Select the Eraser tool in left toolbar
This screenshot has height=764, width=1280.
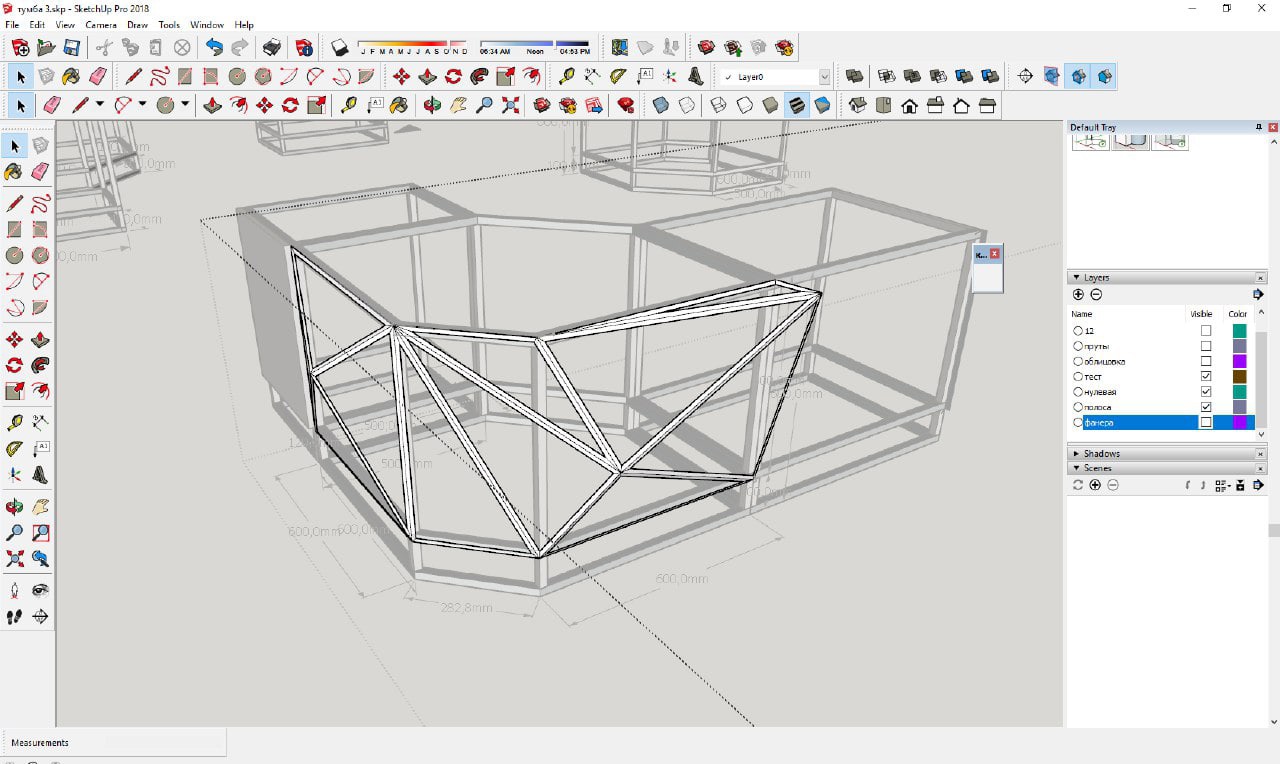click(x=40, y=172)
